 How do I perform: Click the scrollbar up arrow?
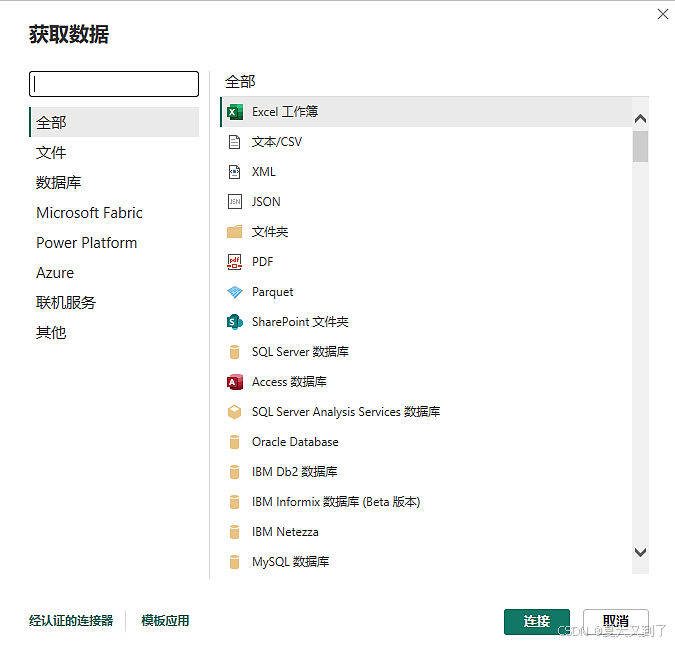click(x=640, y=118)
